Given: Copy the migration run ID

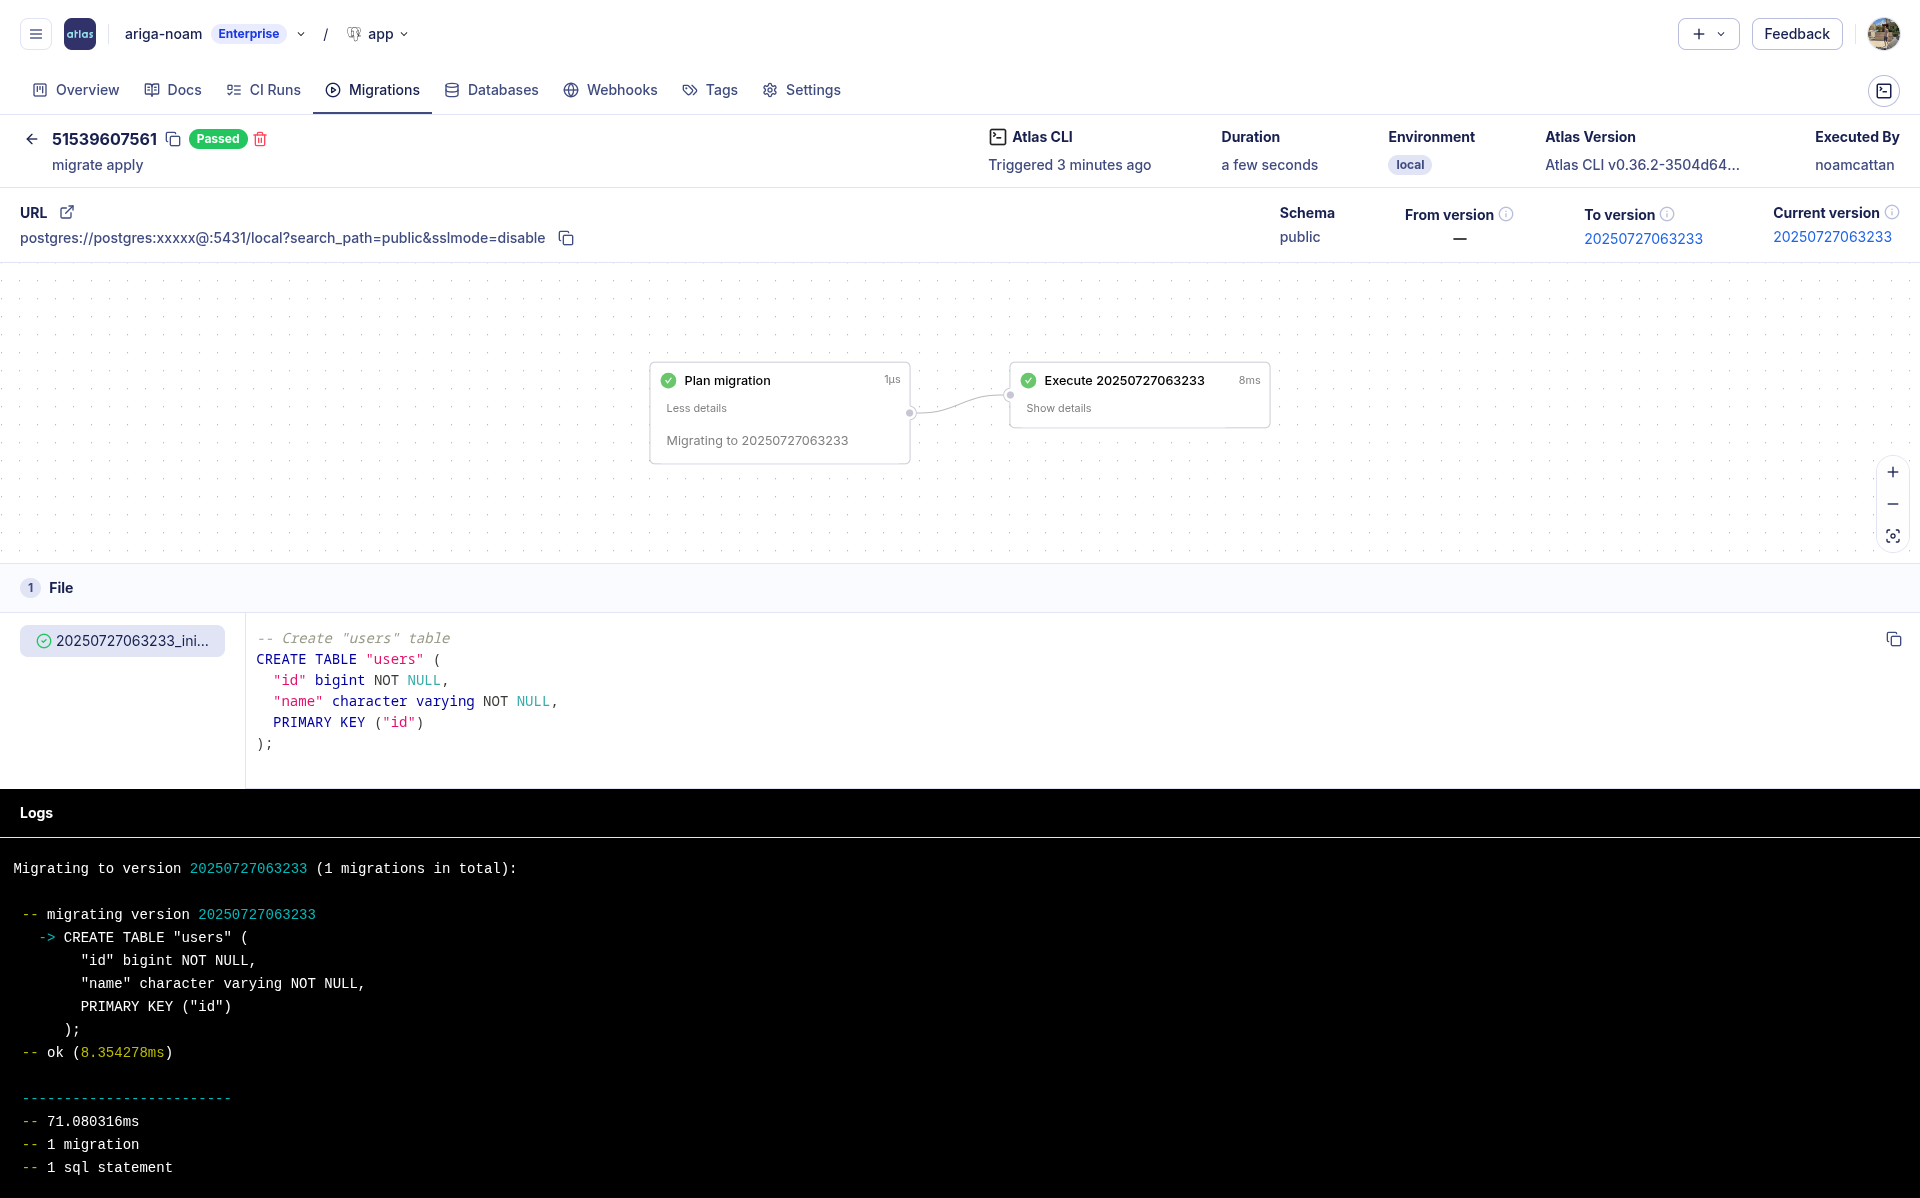Looking at the screenshot, I should point(173,139).
